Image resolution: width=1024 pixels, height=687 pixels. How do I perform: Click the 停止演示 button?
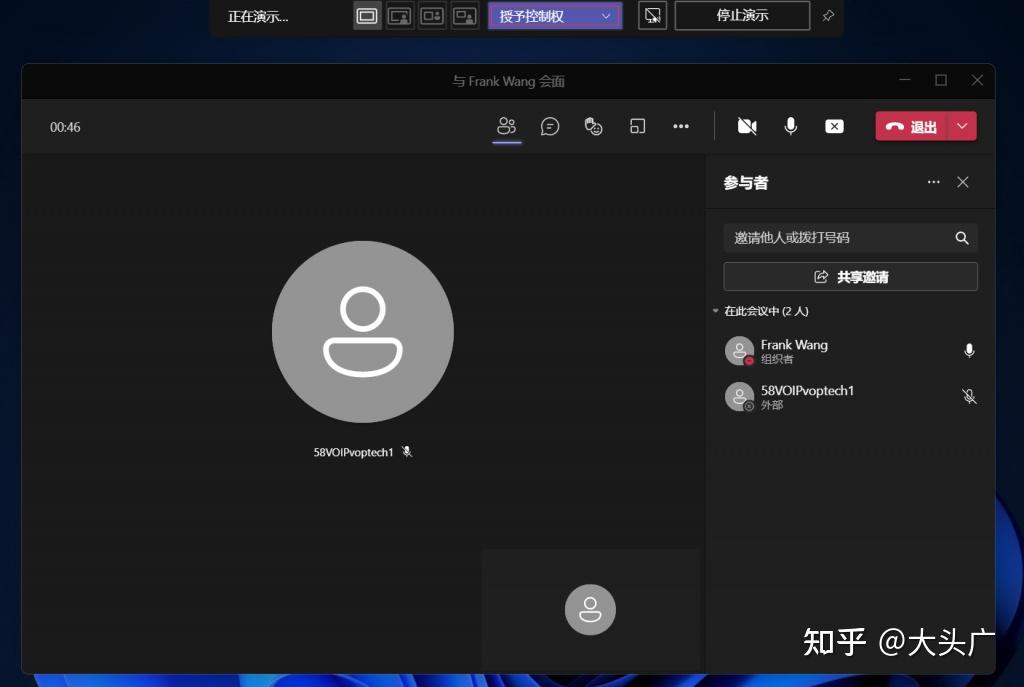click(742, 15)
